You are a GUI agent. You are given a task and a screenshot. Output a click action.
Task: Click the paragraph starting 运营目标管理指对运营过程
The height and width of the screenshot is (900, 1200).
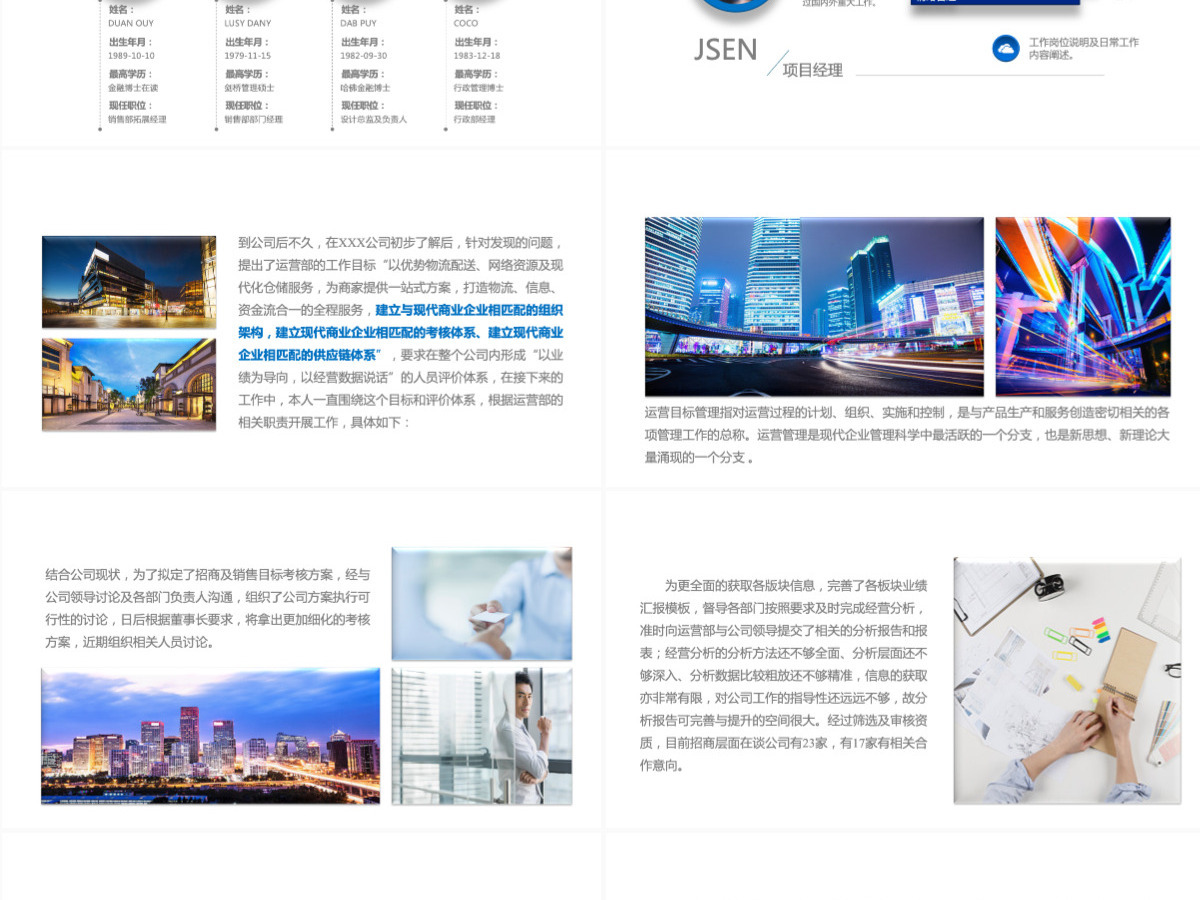pos(907,434)
